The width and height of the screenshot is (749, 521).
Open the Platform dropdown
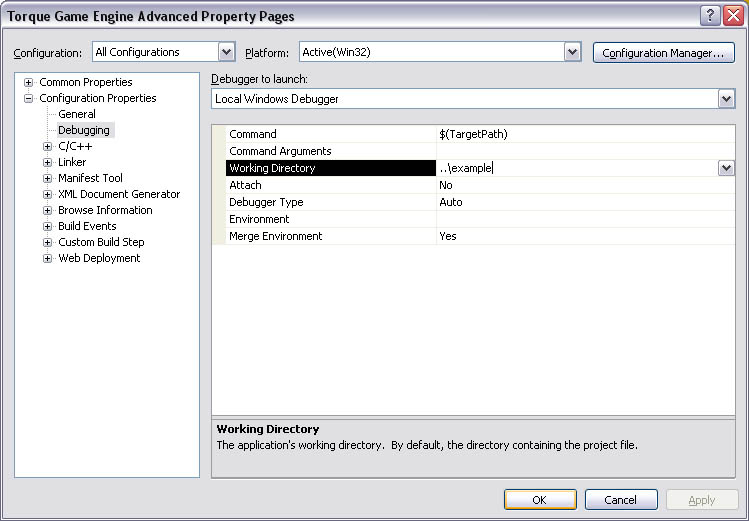[x=572, y=52]
